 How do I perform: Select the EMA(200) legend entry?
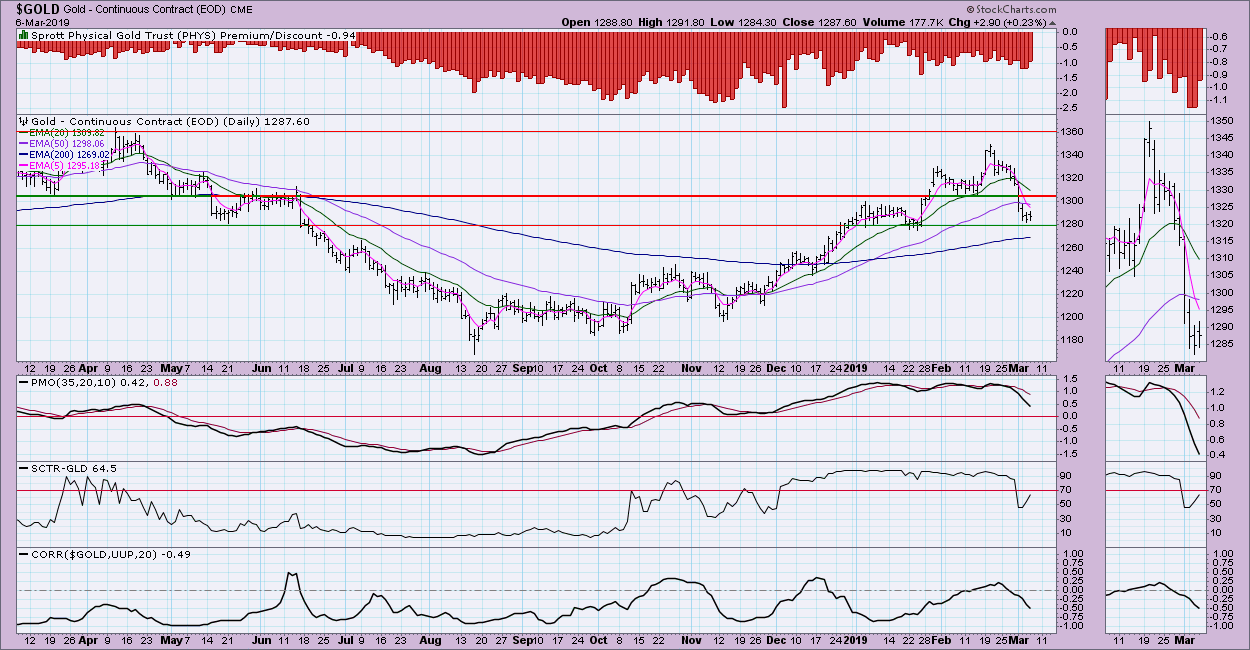(x=70, y=154)
